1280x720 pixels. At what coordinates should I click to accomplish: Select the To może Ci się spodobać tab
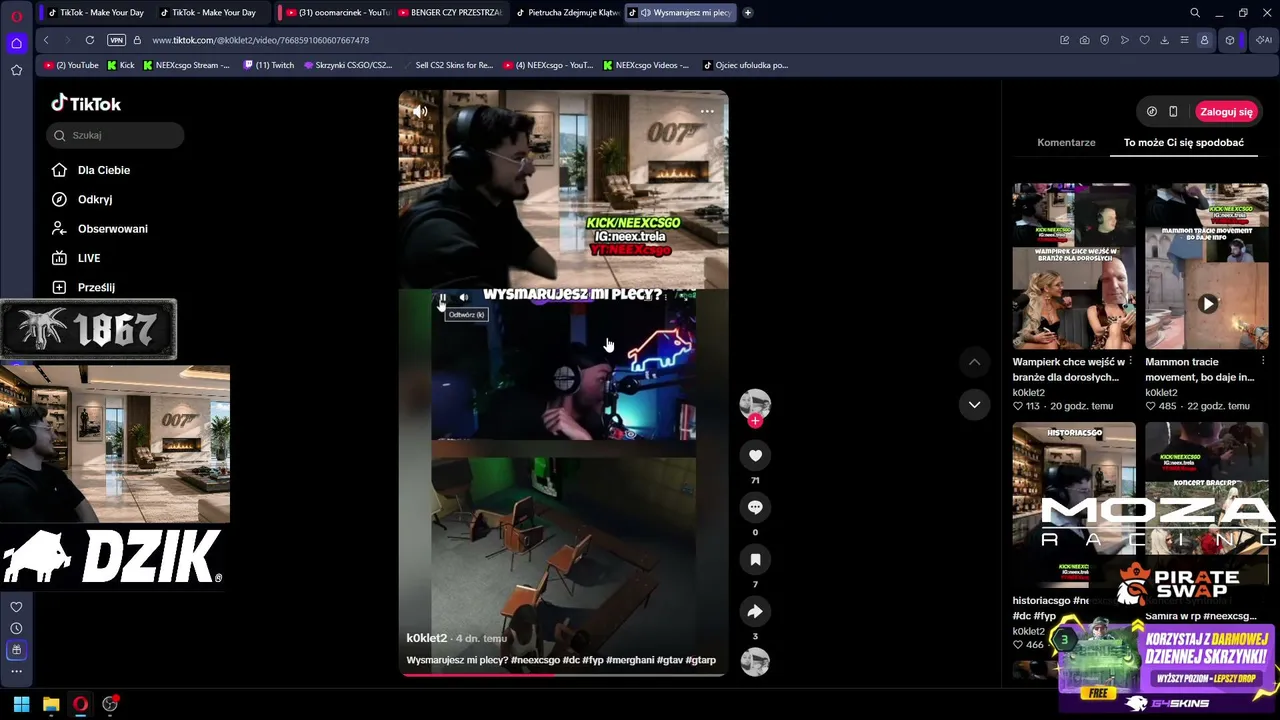(x=1184, y=142)
